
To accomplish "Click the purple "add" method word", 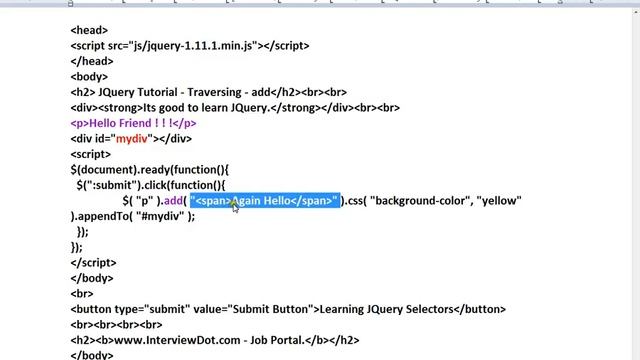I will point(173,201).
